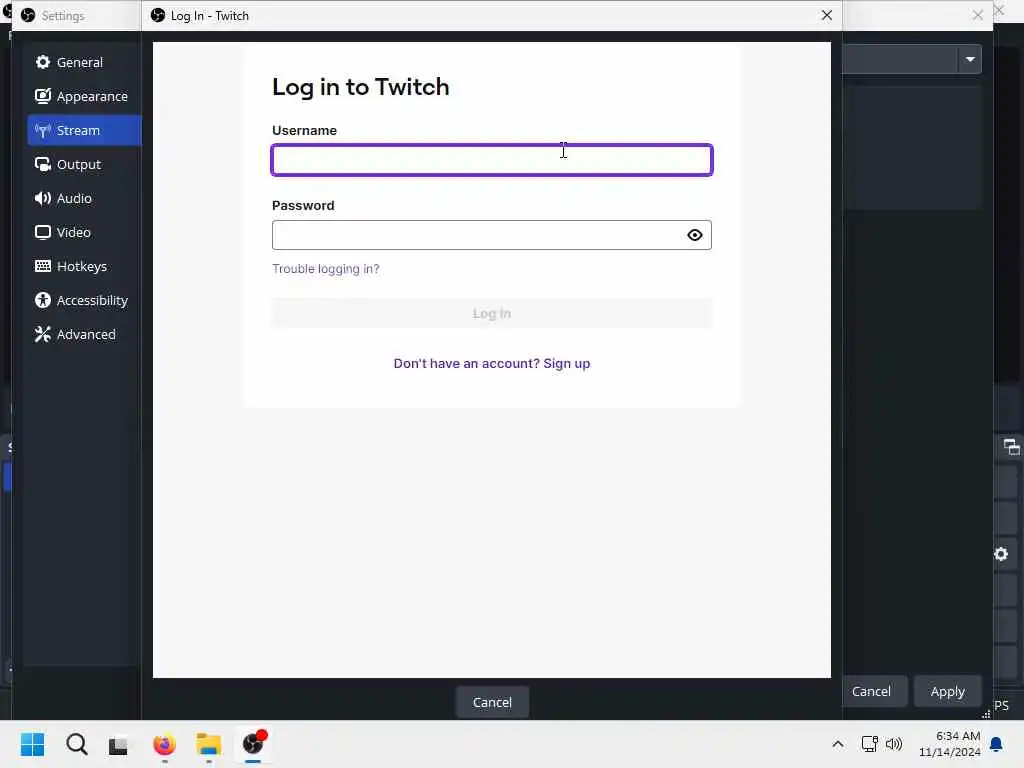
Task: Open Firefox from the taskbar
Action: point(164,744)
